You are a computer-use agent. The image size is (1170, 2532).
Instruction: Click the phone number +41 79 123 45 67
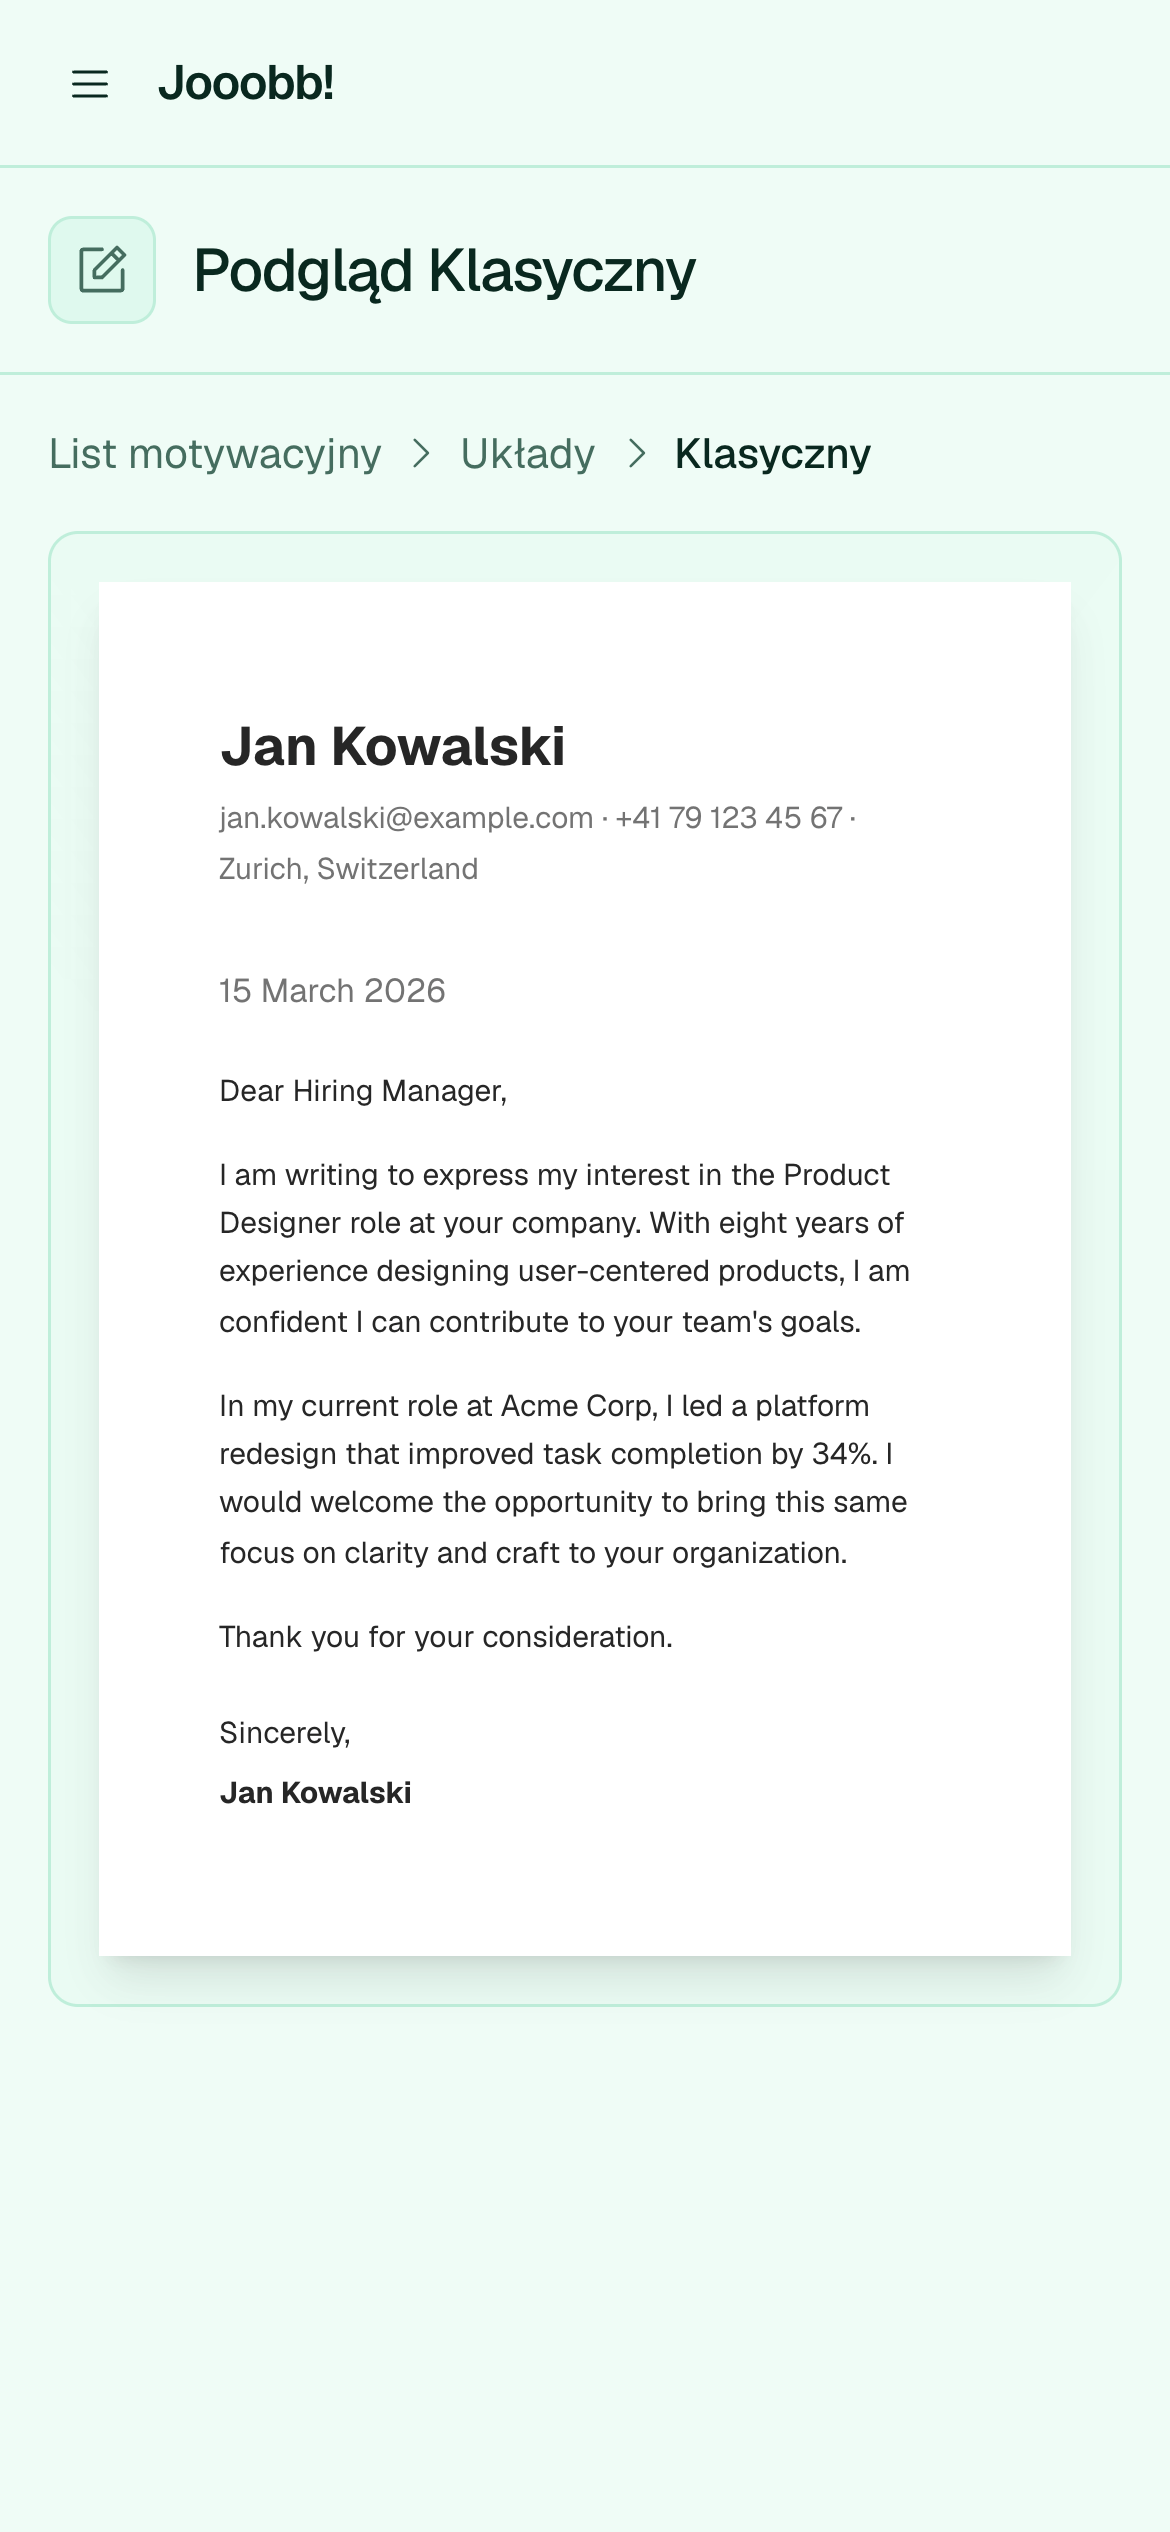[729, 818]
